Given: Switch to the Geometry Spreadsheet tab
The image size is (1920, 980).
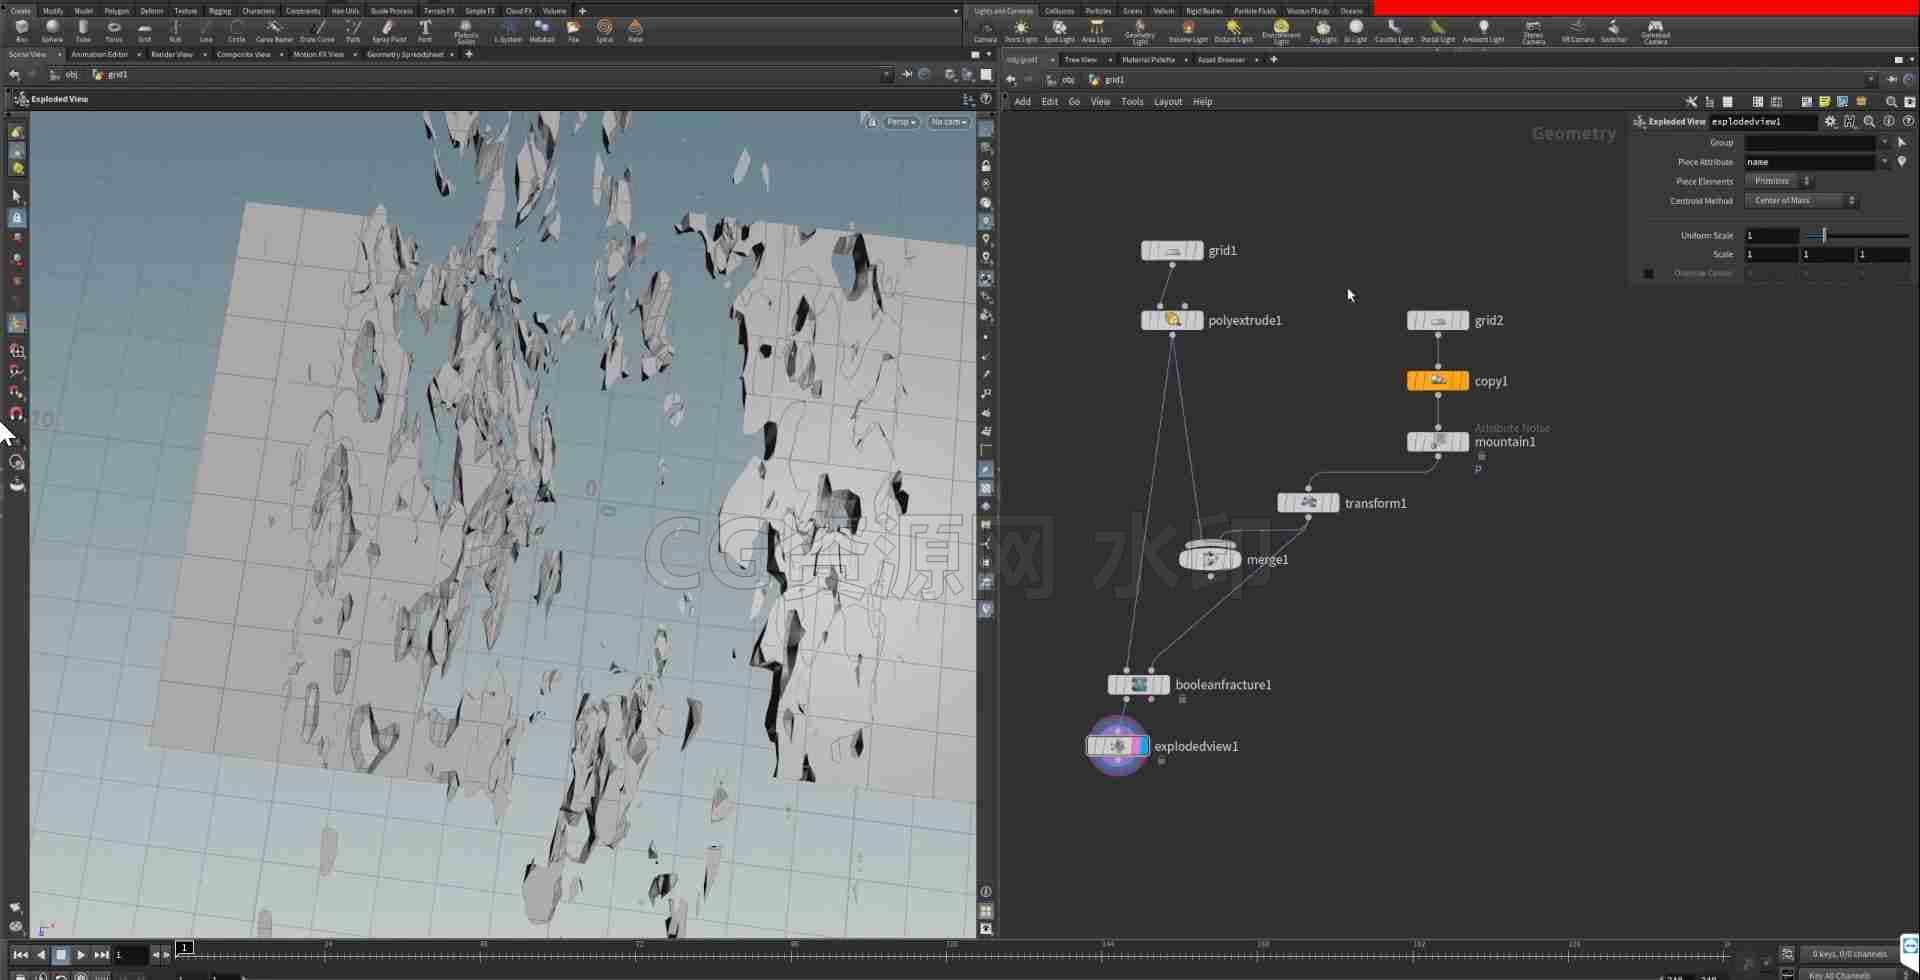Looking at the screenshot, I should [x=405, y=54].
